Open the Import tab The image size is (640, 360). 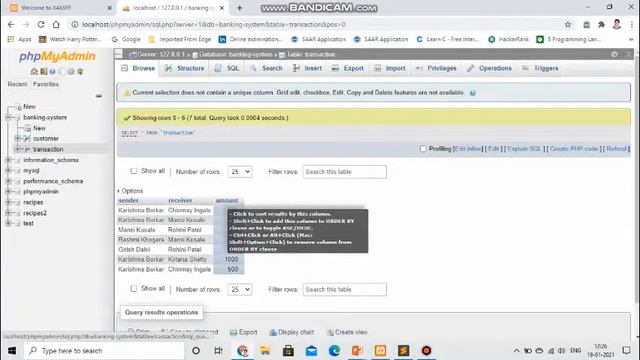[x=390, y=68]
